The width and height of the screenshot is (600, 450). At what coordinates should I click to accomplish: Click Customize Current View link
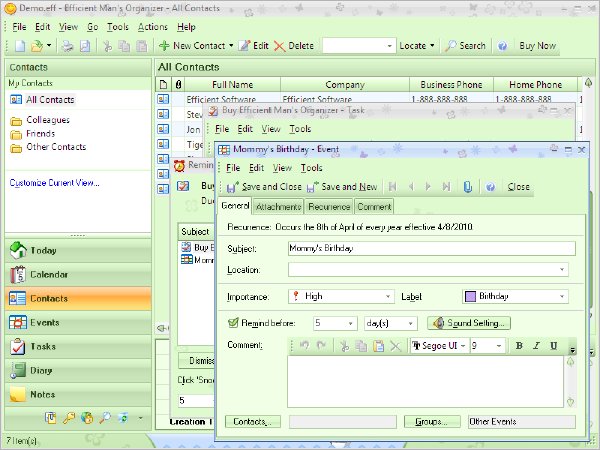pos(54,183)
